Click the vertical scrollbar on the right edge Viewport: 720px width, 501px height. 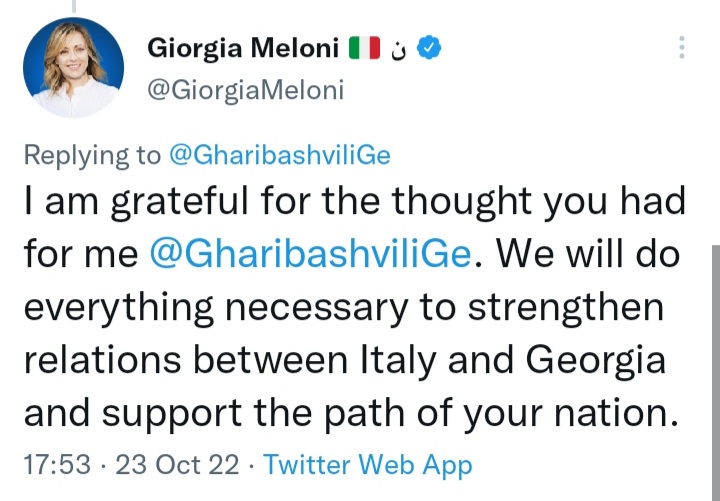tap(714, 370)
